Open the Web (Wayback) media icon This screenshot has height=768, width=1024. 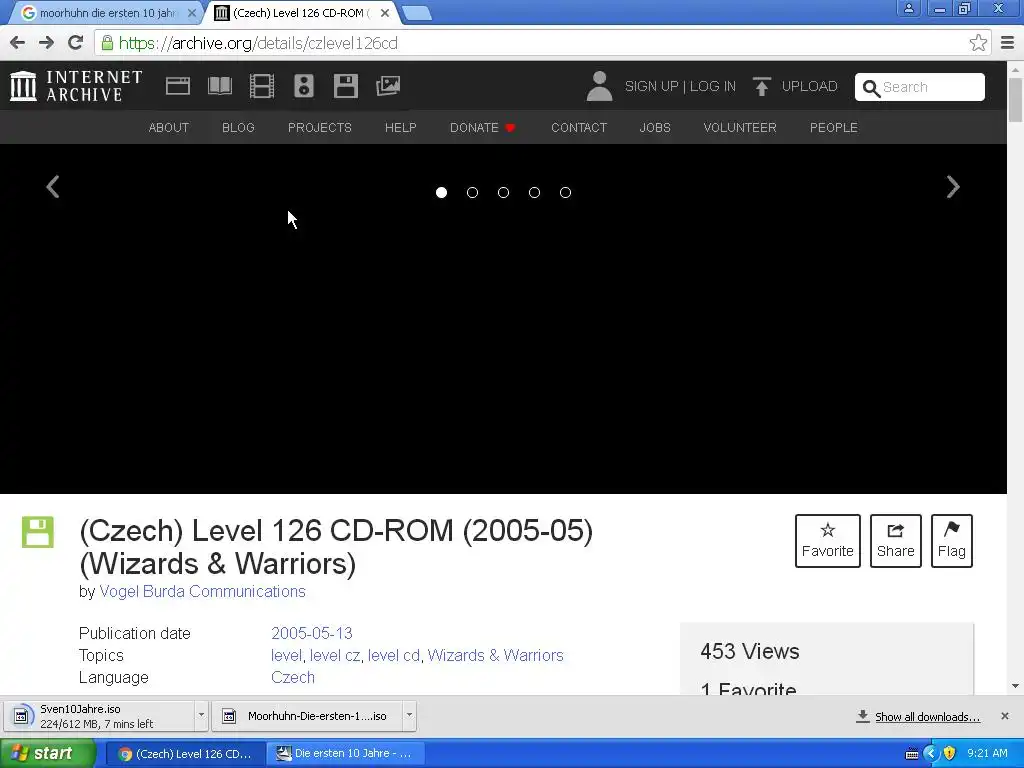point(178,86)
